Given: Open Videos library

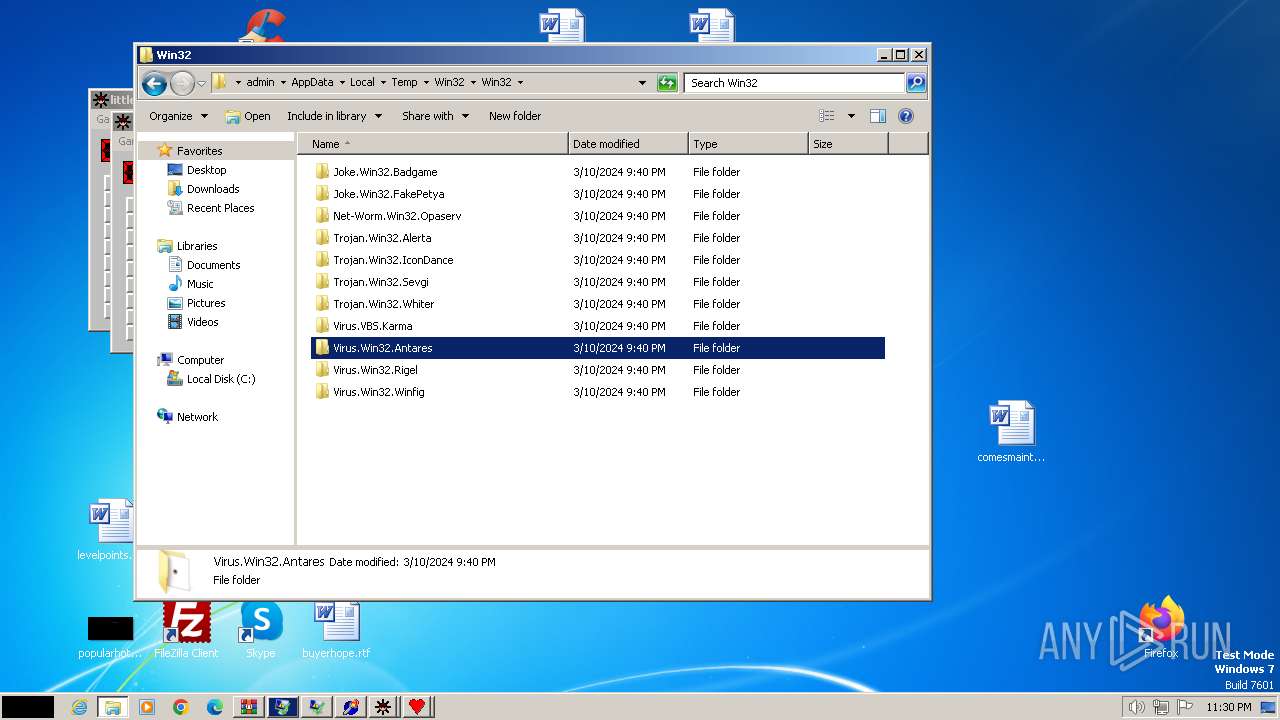Looking at the screenshot, I should tap(202, 322).
